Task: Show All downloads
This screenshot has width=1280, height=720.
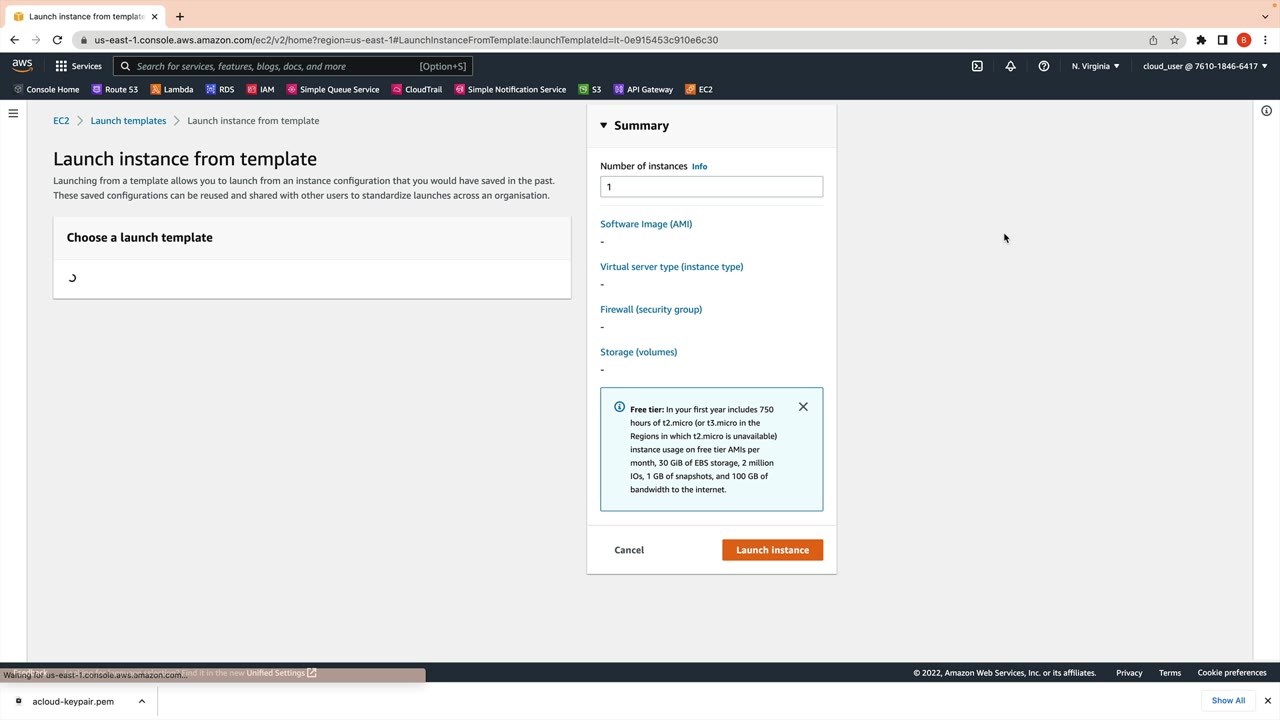Action: [1228, 701]
